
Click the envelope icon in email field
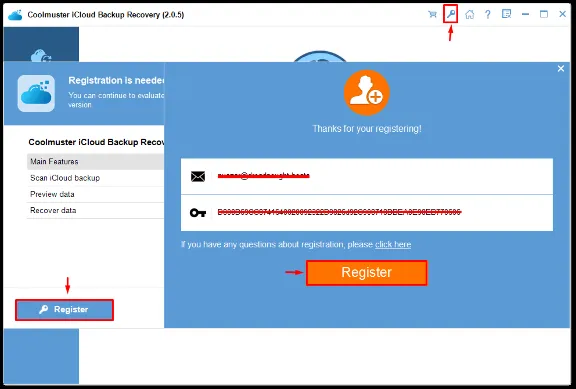click(x=198, y=177)
